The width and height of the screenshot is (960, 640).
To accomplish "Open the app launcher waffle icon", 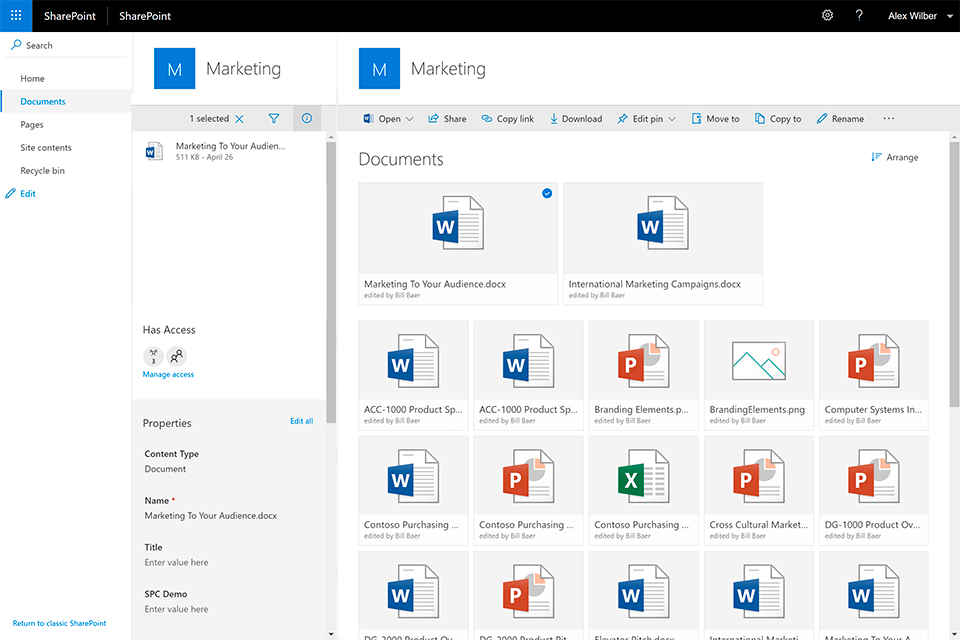I will tap(16, 15).
